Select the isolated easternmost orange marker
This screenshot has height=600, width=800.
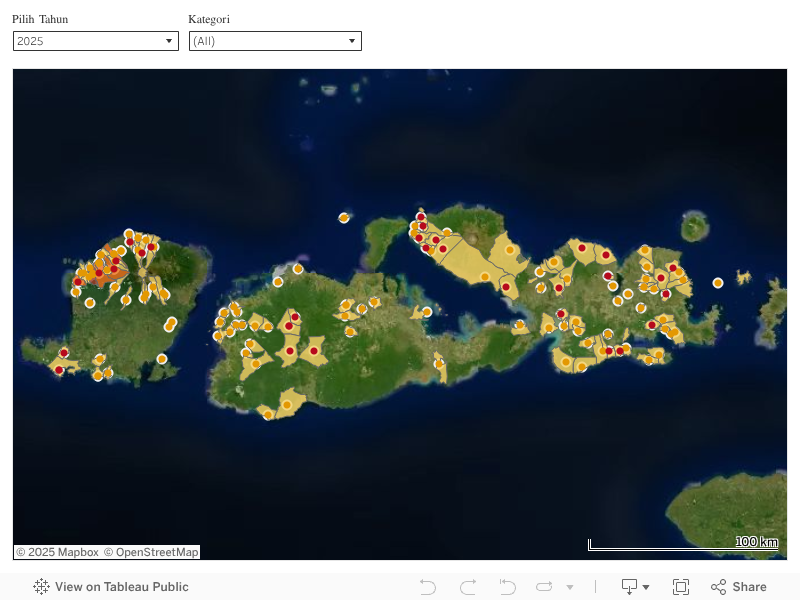[718, 283]
